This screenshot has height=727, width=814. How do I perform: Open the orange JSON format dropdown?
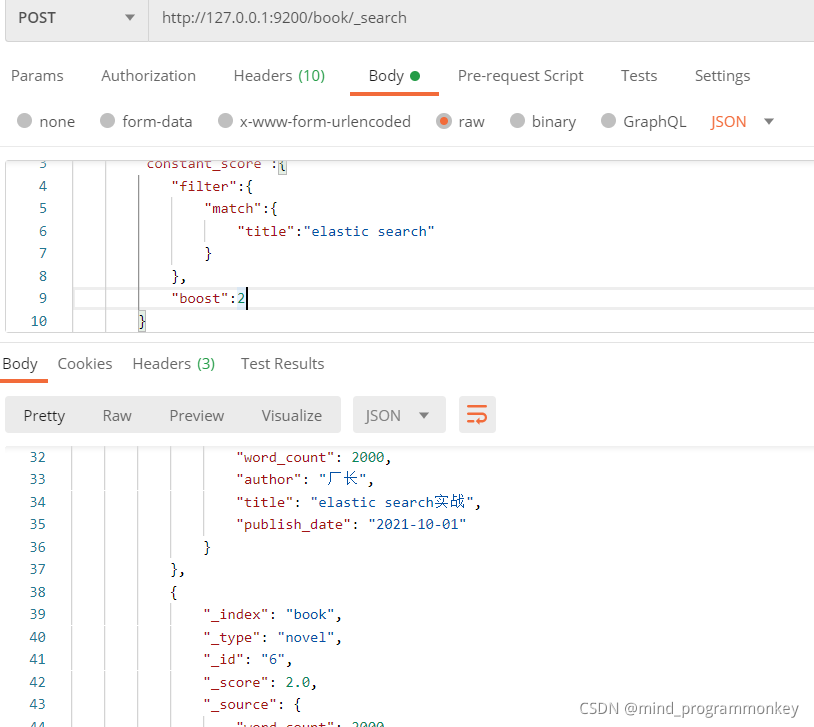coord(742,122)
